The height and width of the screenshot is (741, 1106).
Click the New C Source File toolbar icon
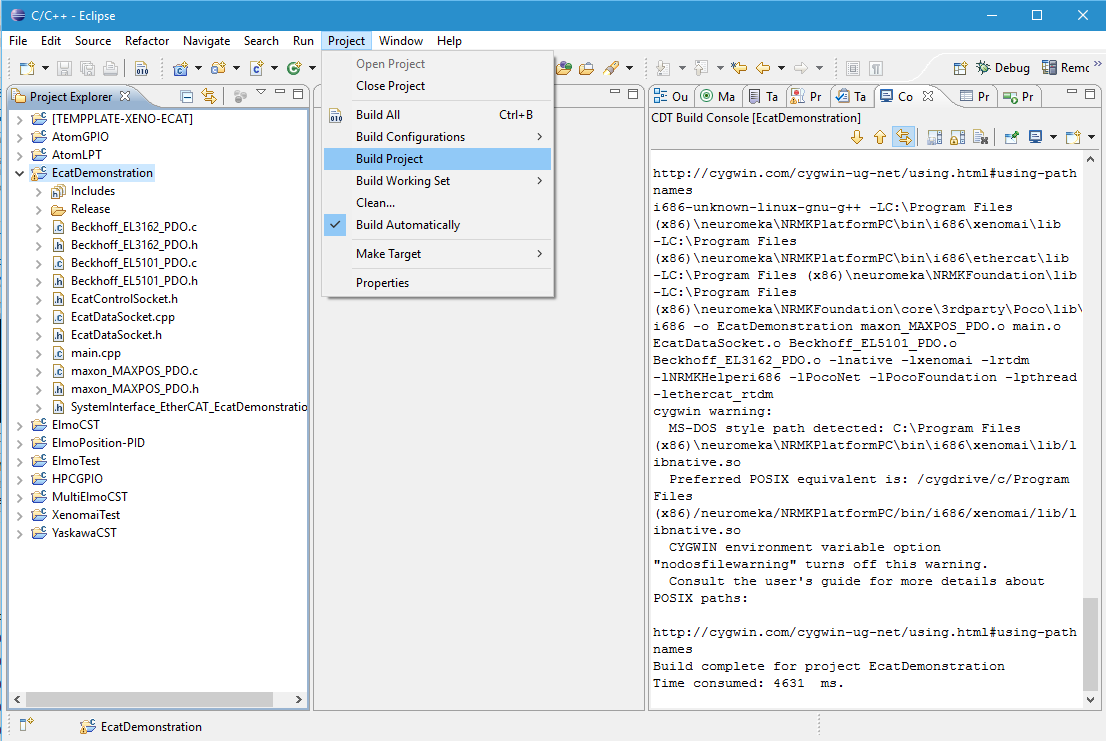[x=257, y=68]
